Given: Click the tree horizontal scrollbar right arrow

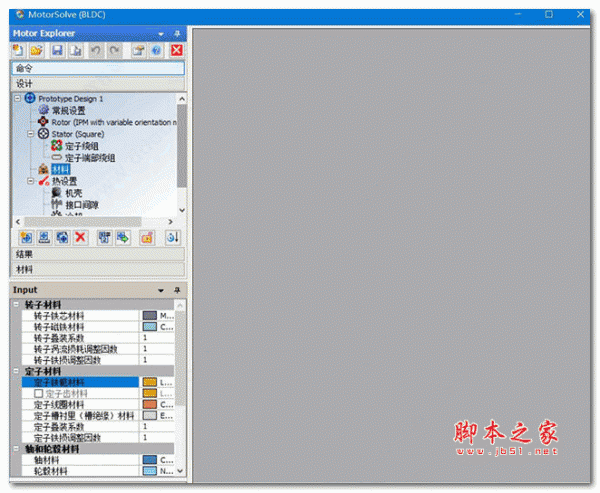Looking at the screenshot, I should tap(170, 222).
